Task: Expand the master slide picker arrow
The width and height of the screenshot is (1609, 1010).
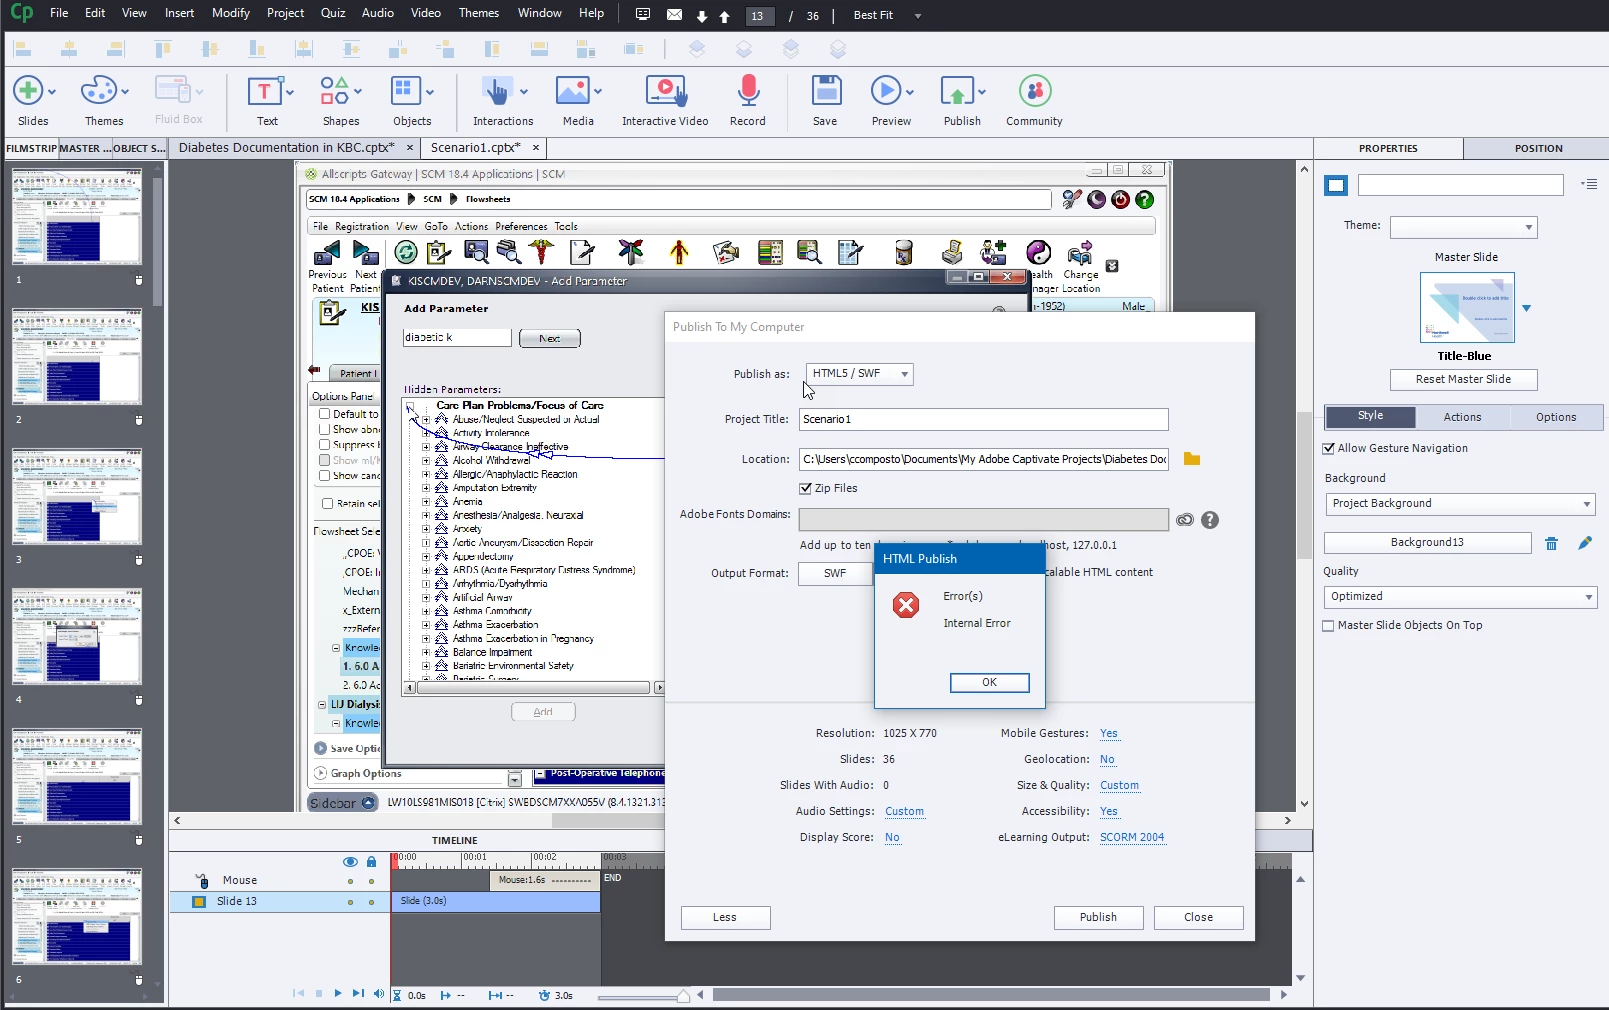Action: point(1526,308)
